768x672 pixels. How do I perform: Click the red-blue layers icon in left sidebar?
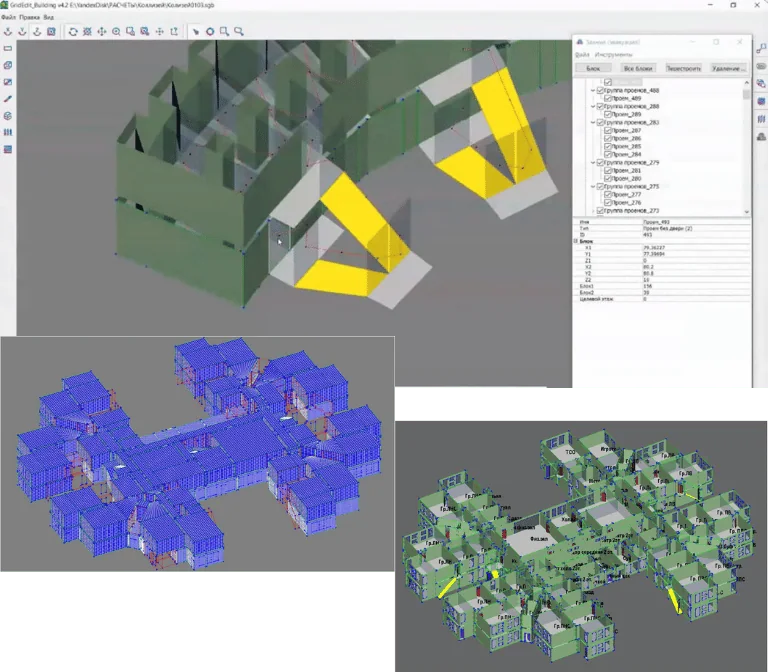[x=8, y=149]
